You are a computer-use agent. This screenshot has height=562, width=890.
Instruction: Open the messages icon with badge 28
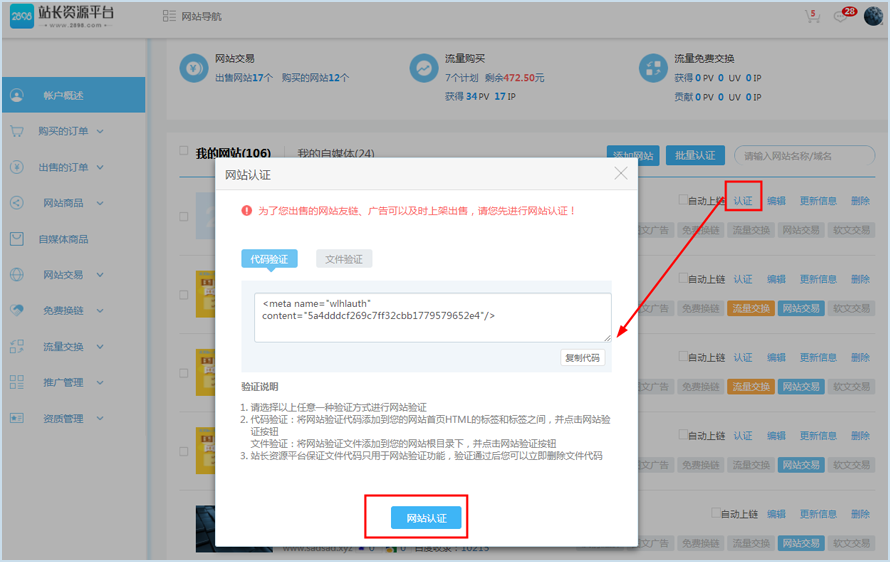click(841, 17)
